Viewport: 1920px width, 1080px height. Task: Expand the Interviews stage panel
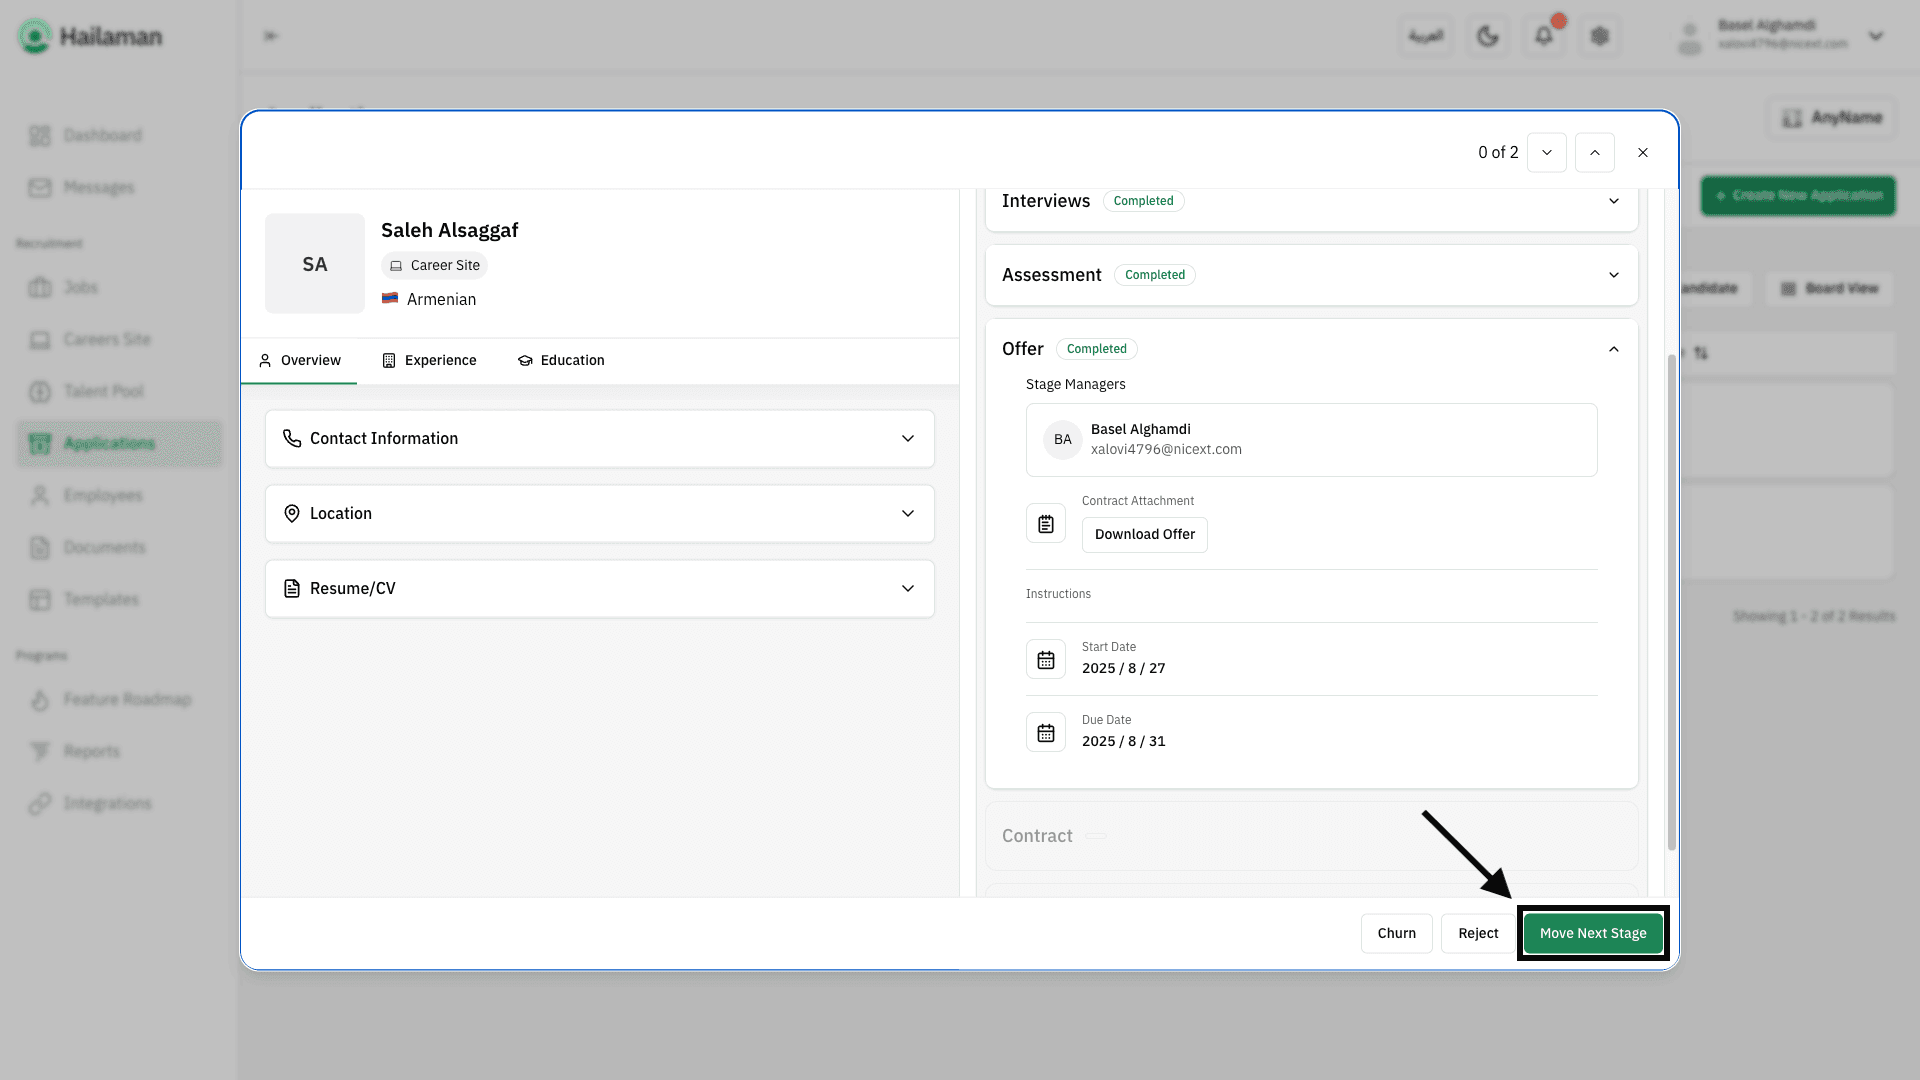[1613, 201]
